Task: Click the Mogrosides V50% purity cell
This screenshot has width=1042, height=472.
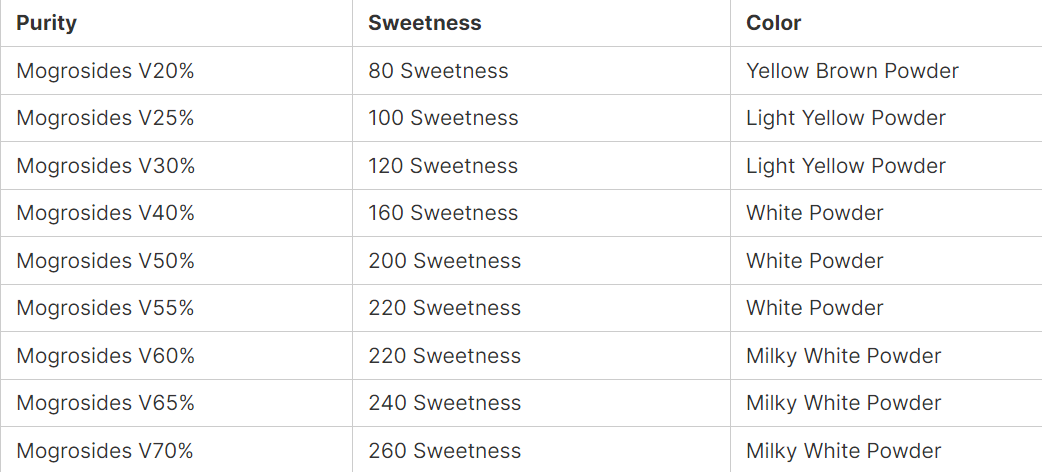Action: pyautogui.click(x=105, y=261)
